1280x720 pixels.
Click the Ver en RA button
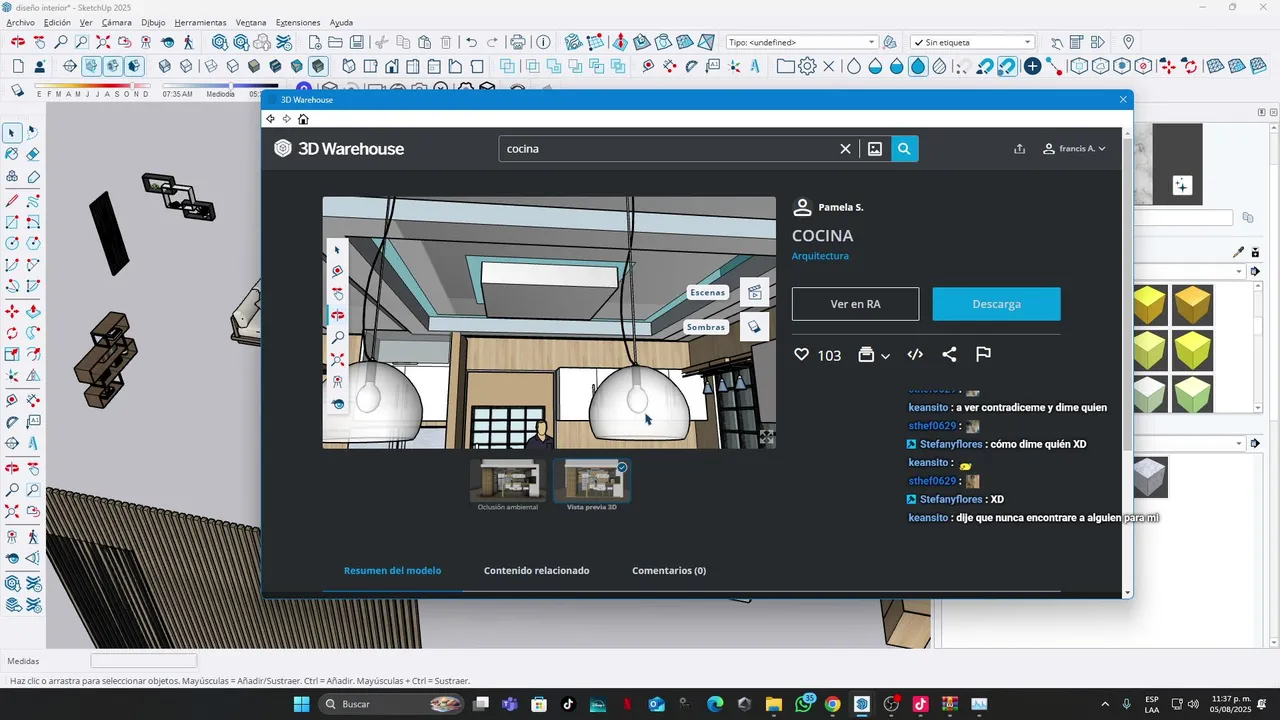tap(855, 304)
